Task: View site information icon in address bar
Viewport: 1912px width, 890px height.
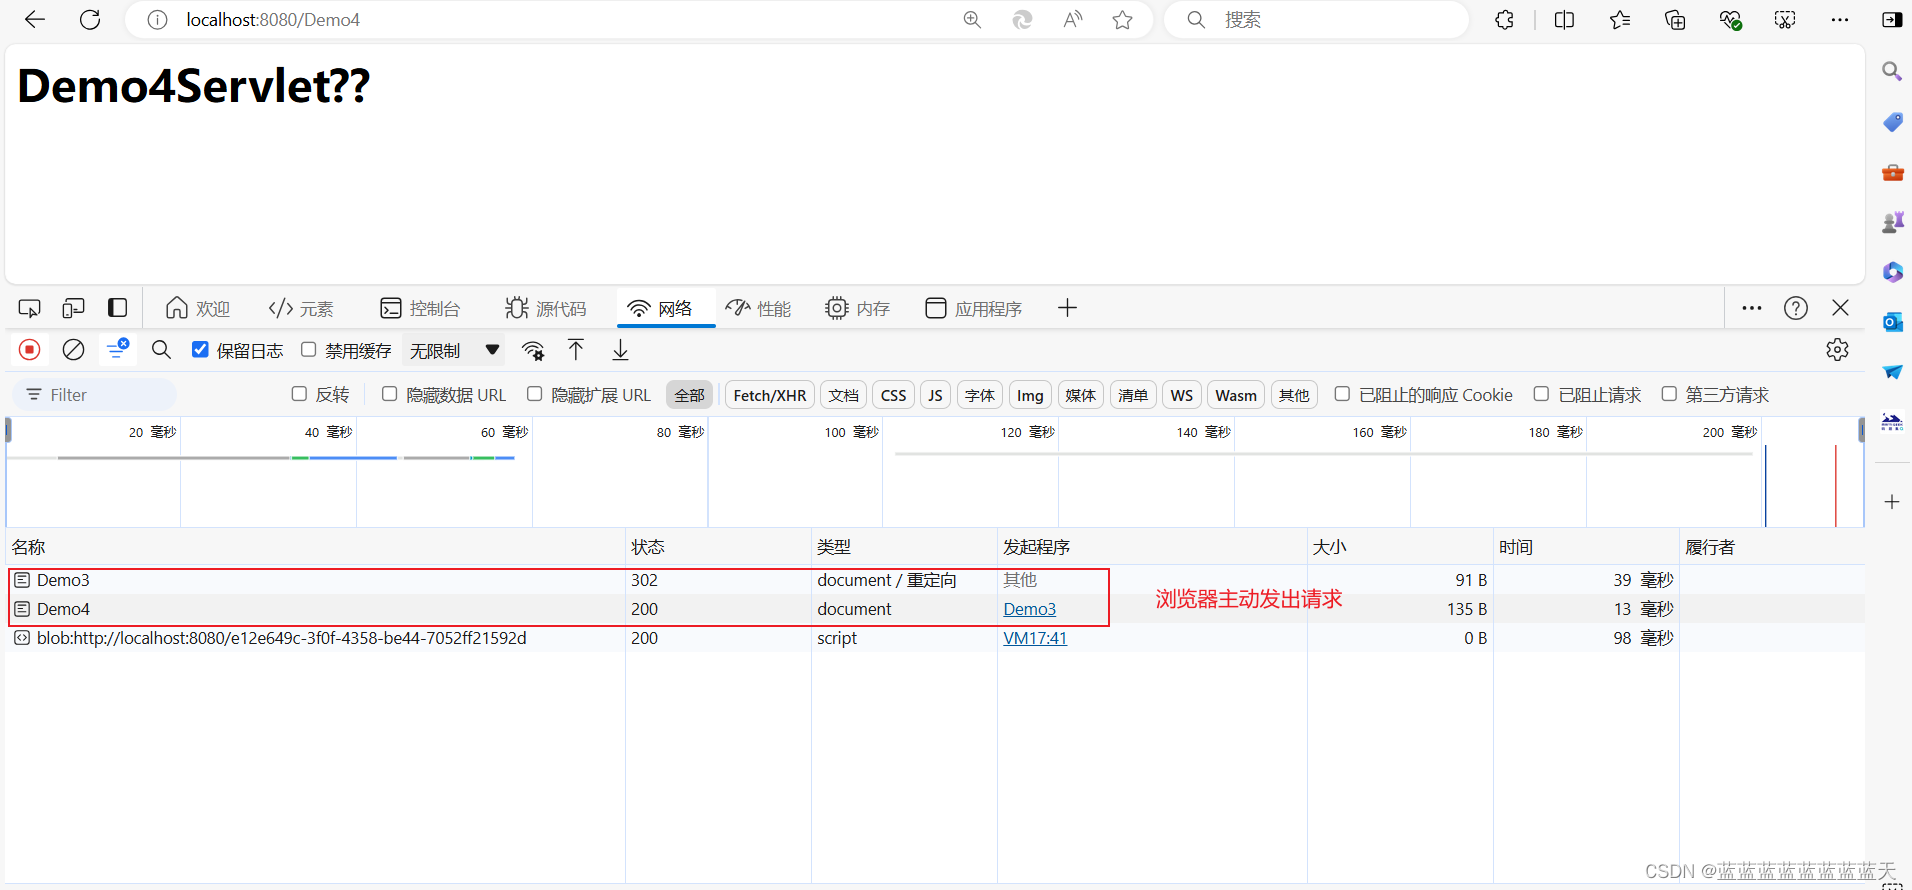Action: point(157,20)
